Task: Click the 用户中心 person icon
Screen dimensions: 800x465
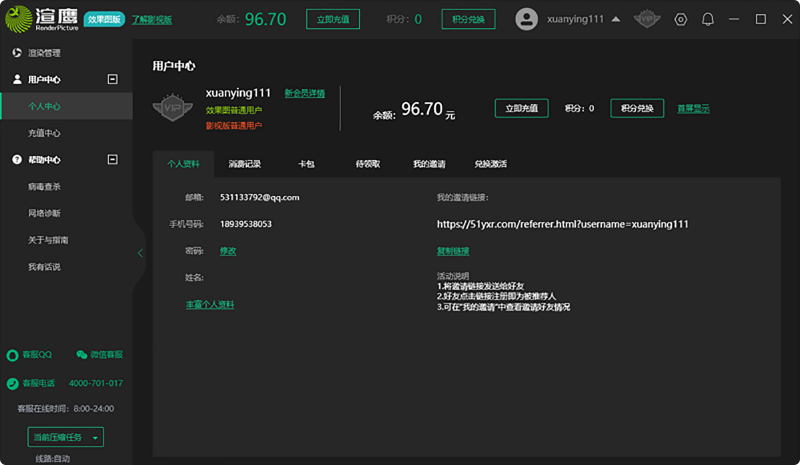Action: pyautogui.click(x=17, y=79)
